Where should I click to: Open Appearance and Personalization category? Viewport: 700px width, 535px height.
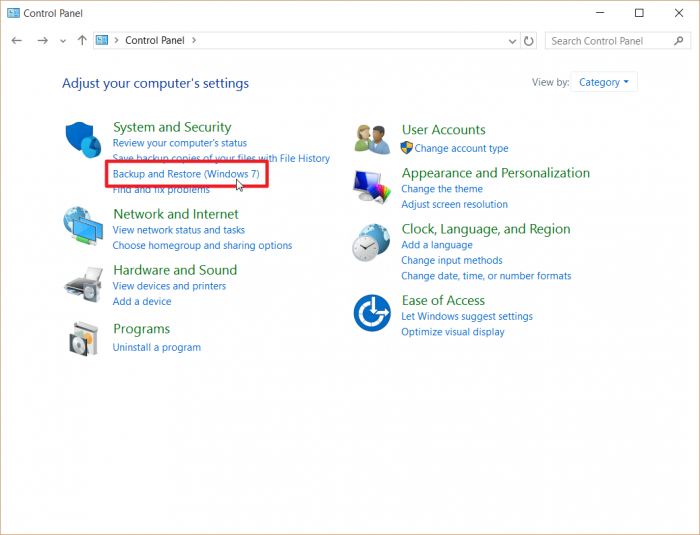tap(496, 173)
